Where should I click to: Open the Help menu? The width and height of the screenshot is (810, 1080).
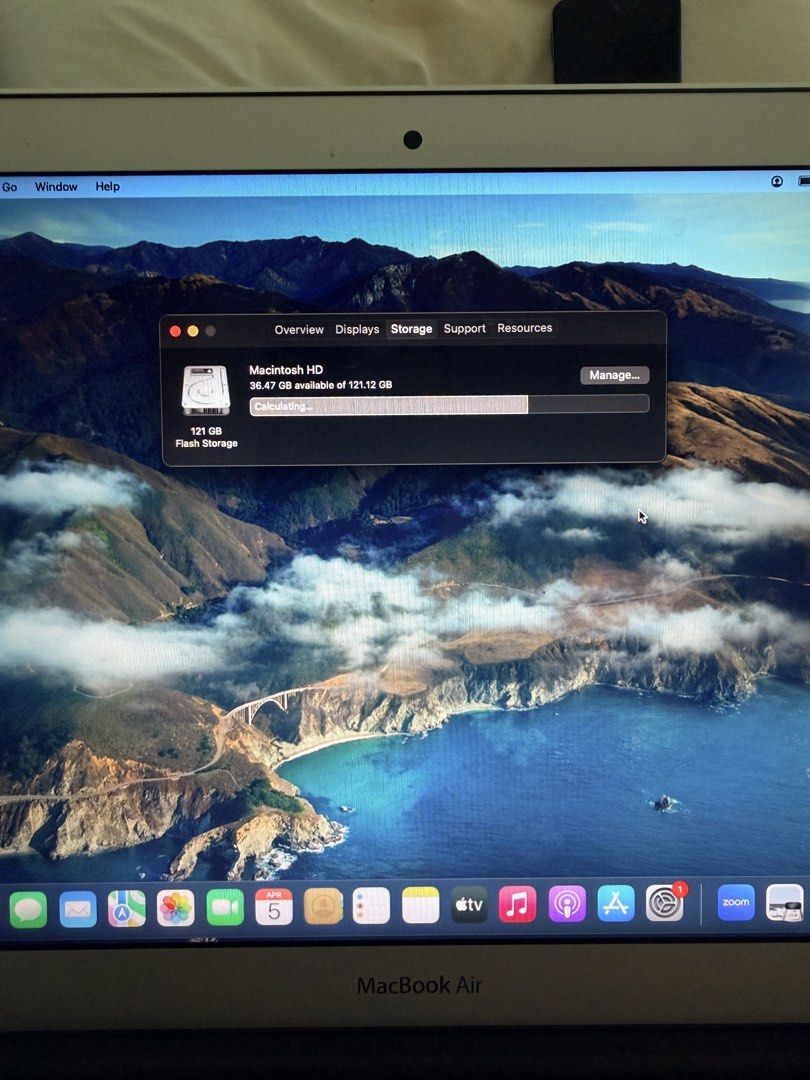pos(107,186)
